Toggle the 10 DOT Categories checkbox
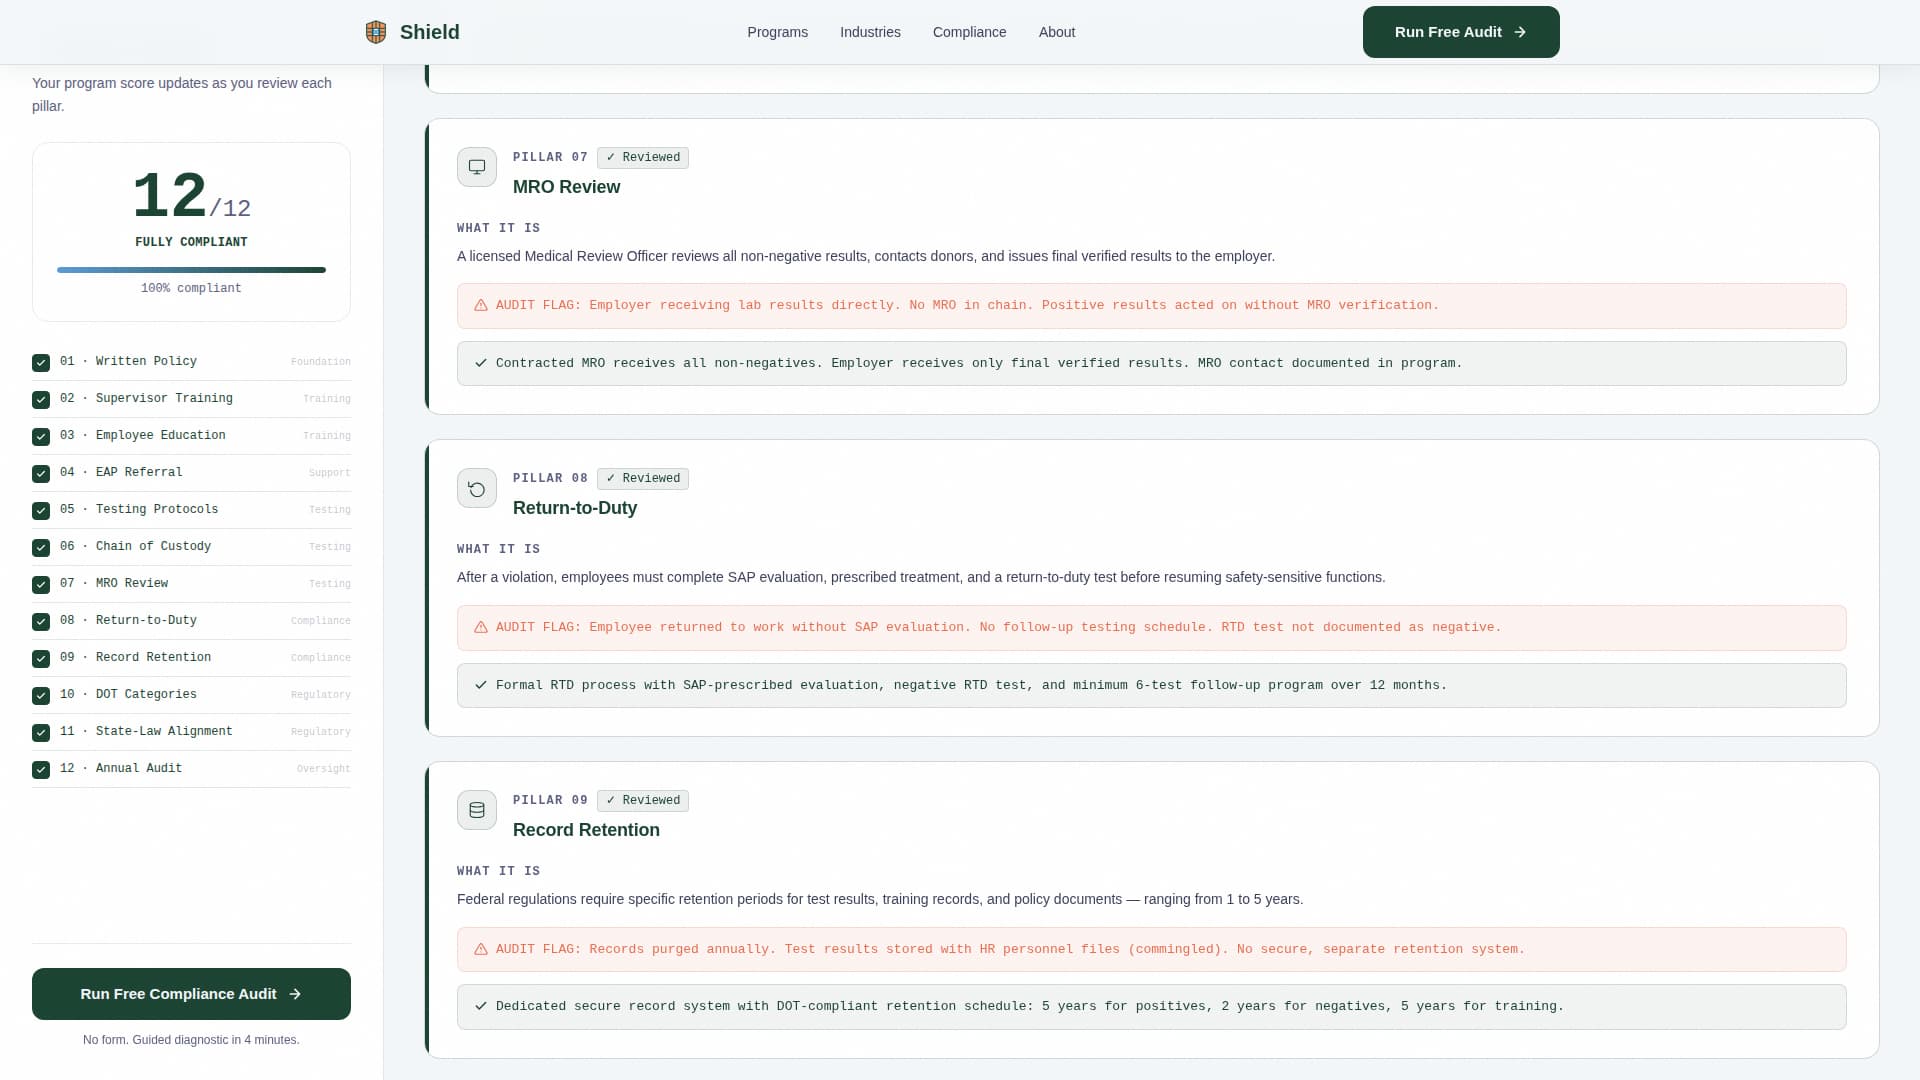 click(41, 696)
